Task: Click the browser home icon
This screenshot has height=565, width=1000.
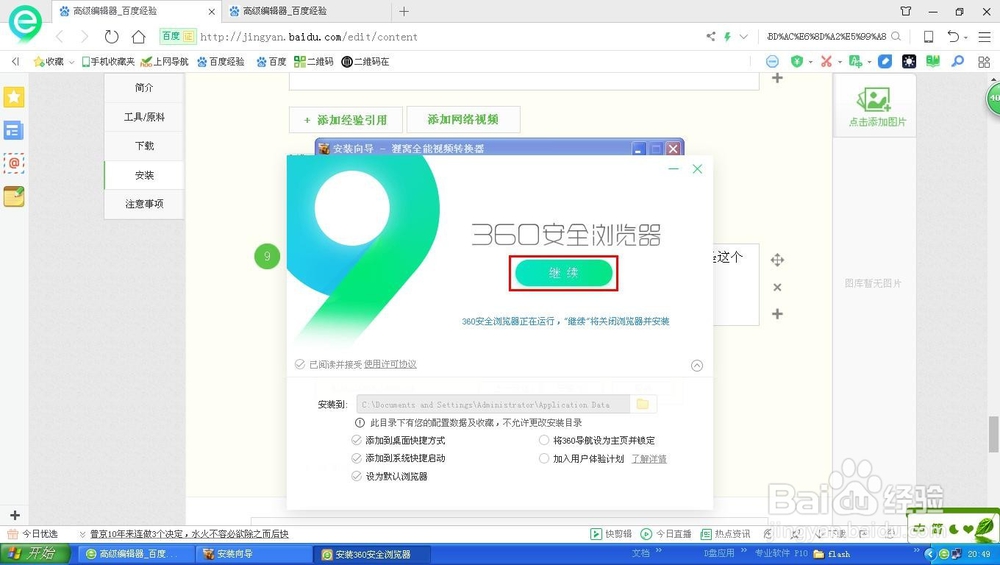Action: tap(138, 37)
